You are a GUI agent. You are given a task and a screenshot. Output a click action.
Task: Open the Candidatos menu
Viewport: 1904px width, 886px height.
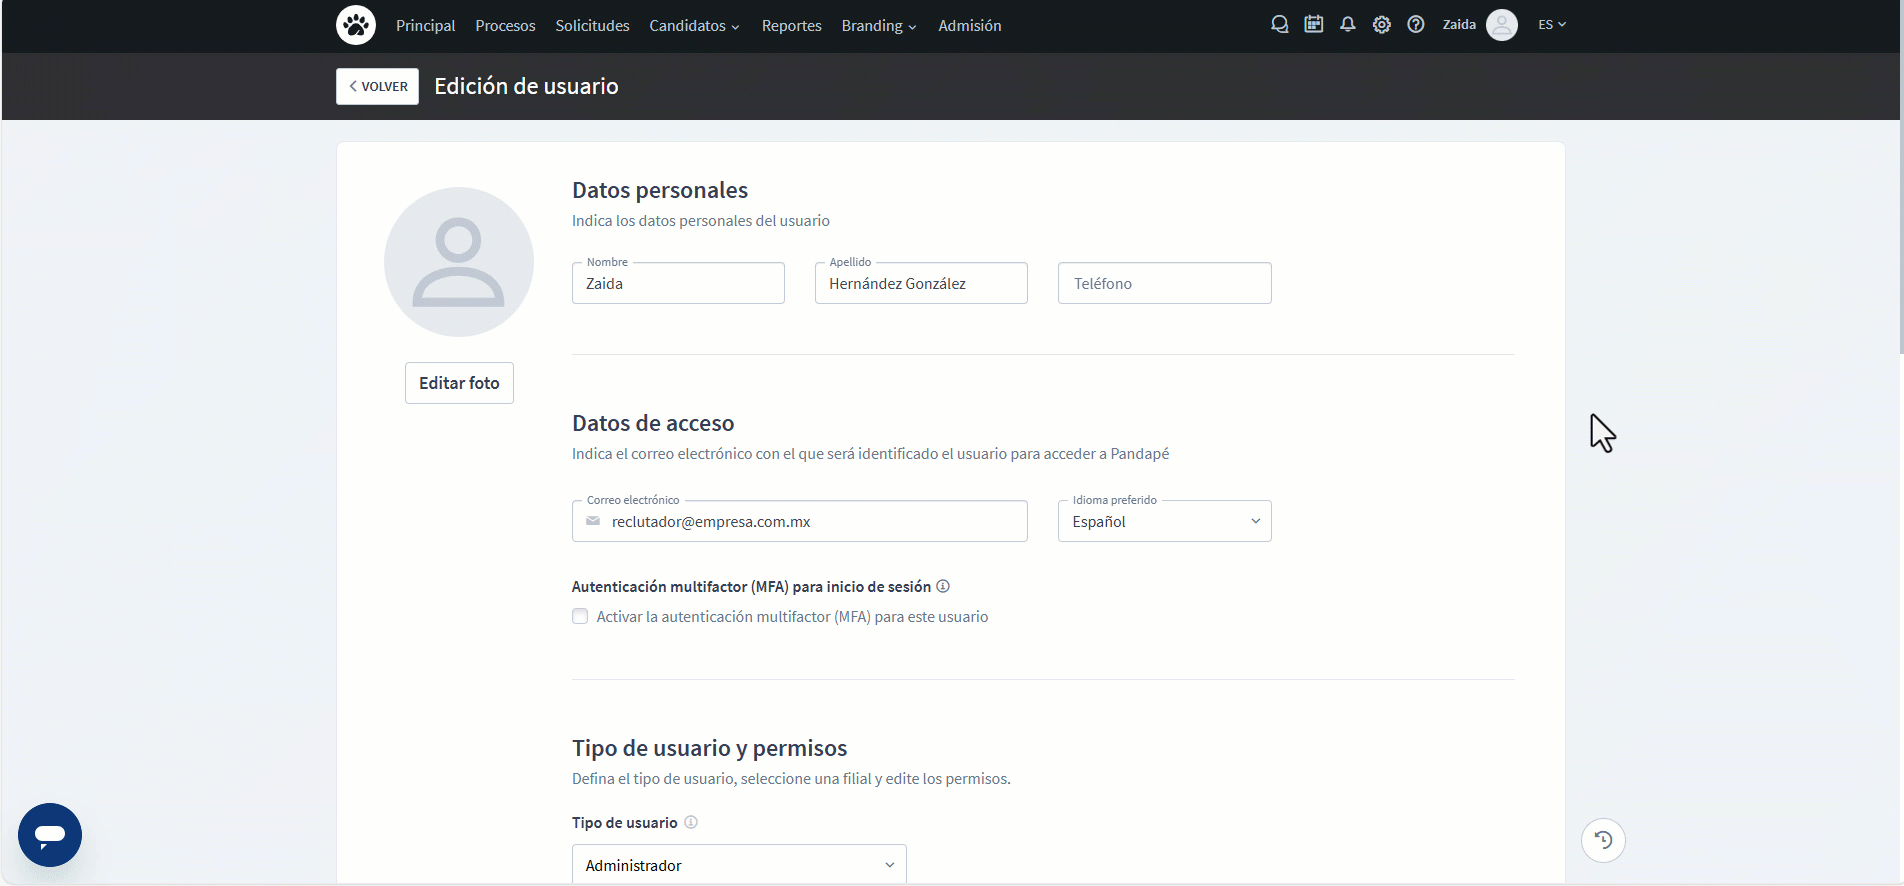pyautogui.click(x=694, y=26)
